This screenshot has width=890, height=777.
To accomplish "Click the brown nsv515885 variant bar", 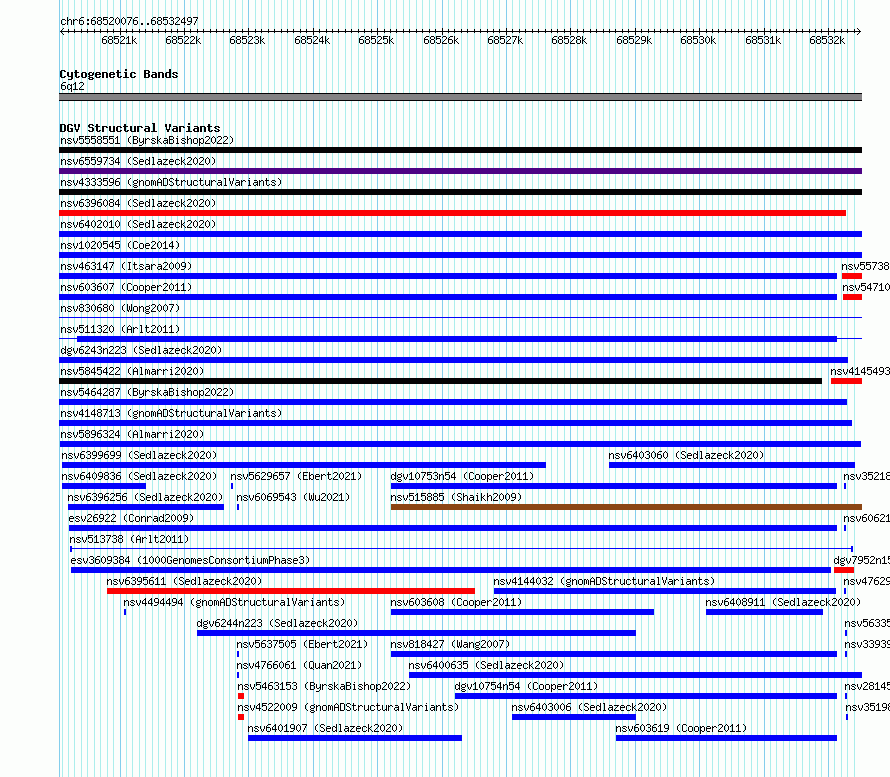I will tap(626, 507).
